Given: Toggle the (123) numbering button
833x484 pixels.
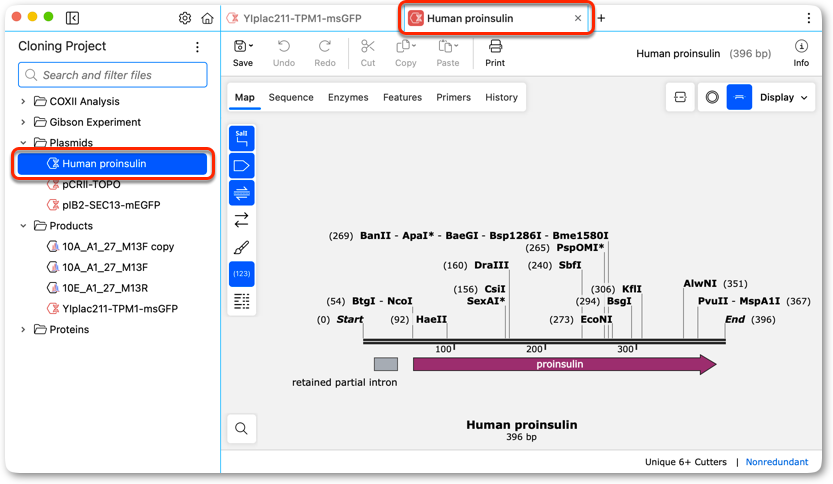Looking at the screenshot, I should pos(242,274).
